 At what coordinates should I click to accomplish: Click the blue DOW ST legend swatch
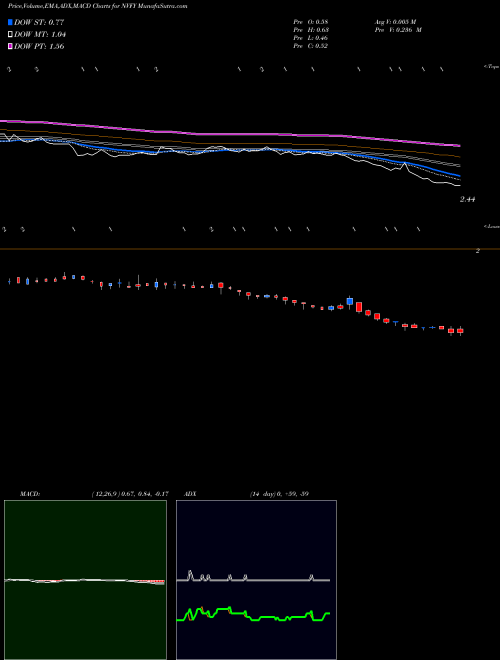point(10,22)
